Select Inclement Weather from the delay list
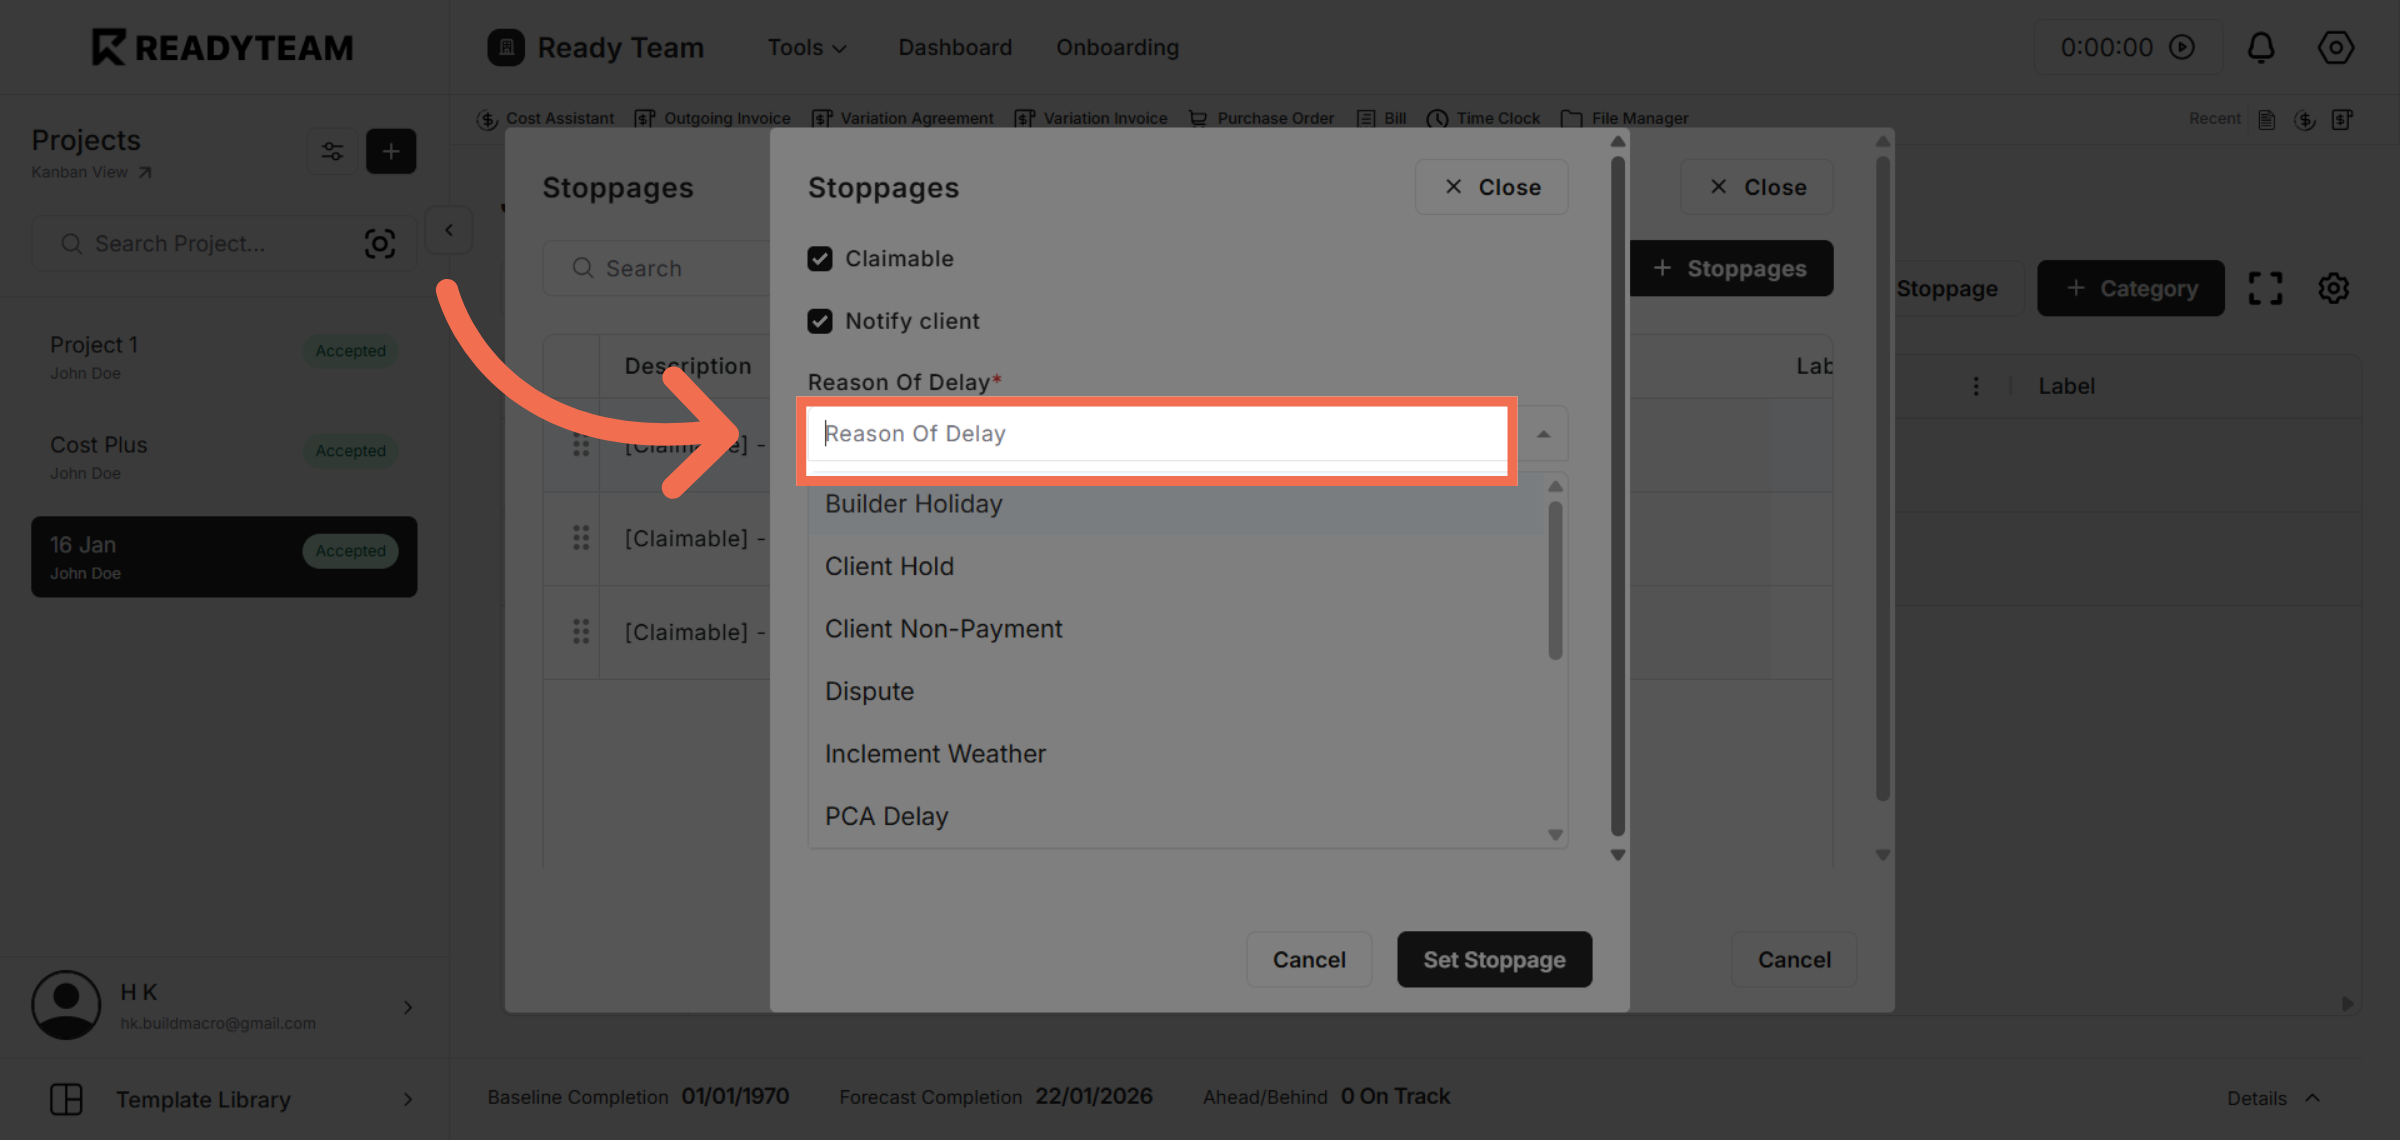 click(x=935, y=753)
